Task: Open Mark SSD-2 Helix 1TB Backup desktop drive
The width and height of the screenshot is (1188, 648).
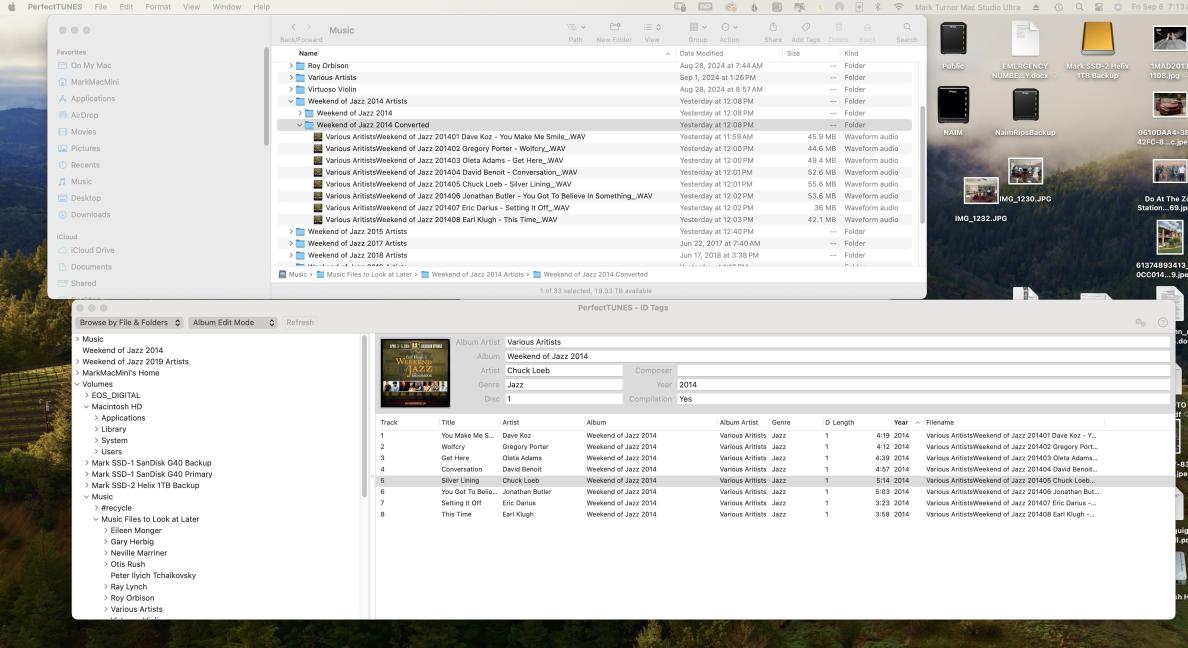Action: [x=1097, y=39]
